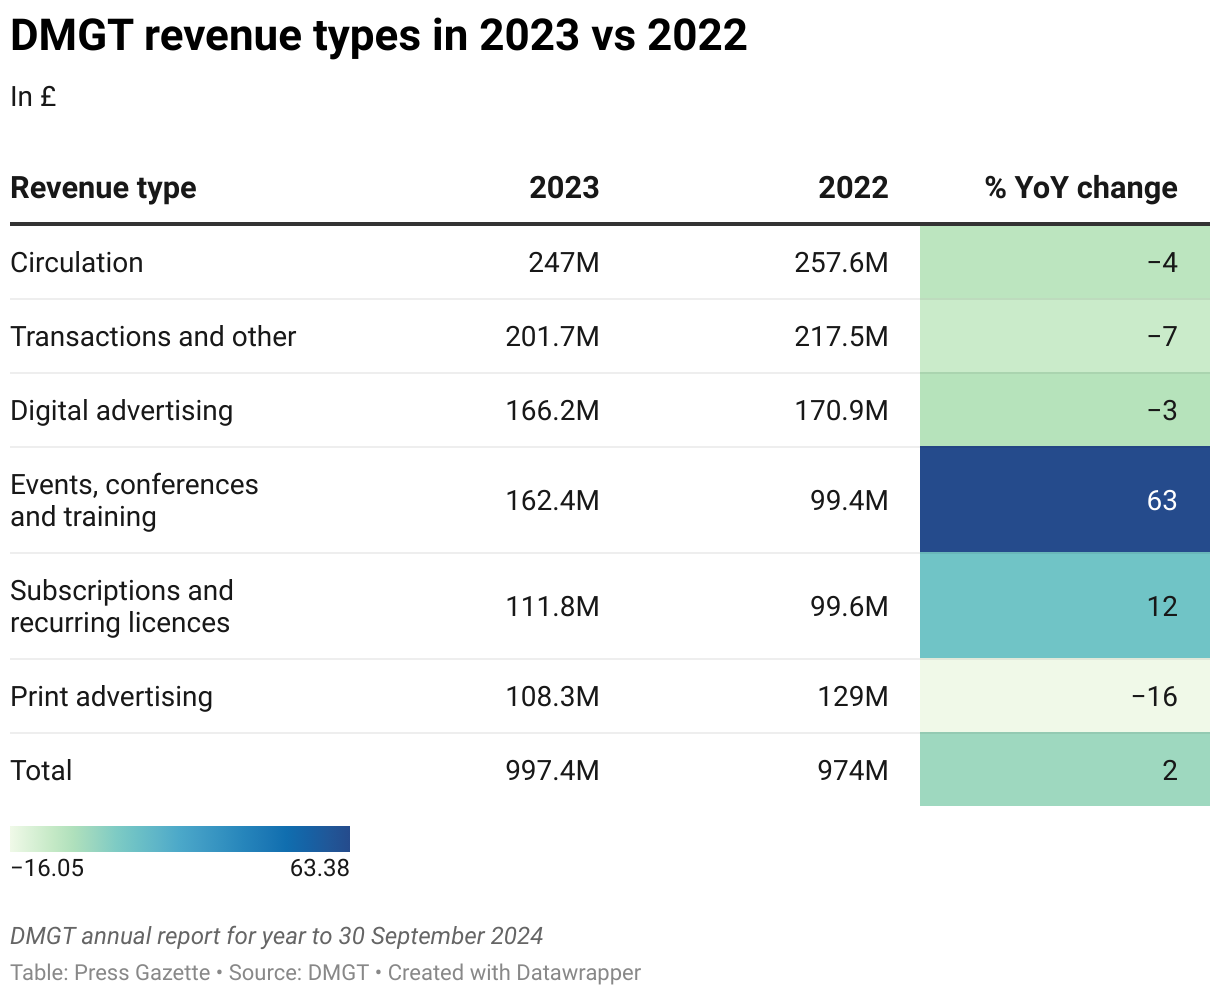Viewport: 1220px width, 996px height.
Task: Click the color gradient legend bar
Action: [180, 838]
